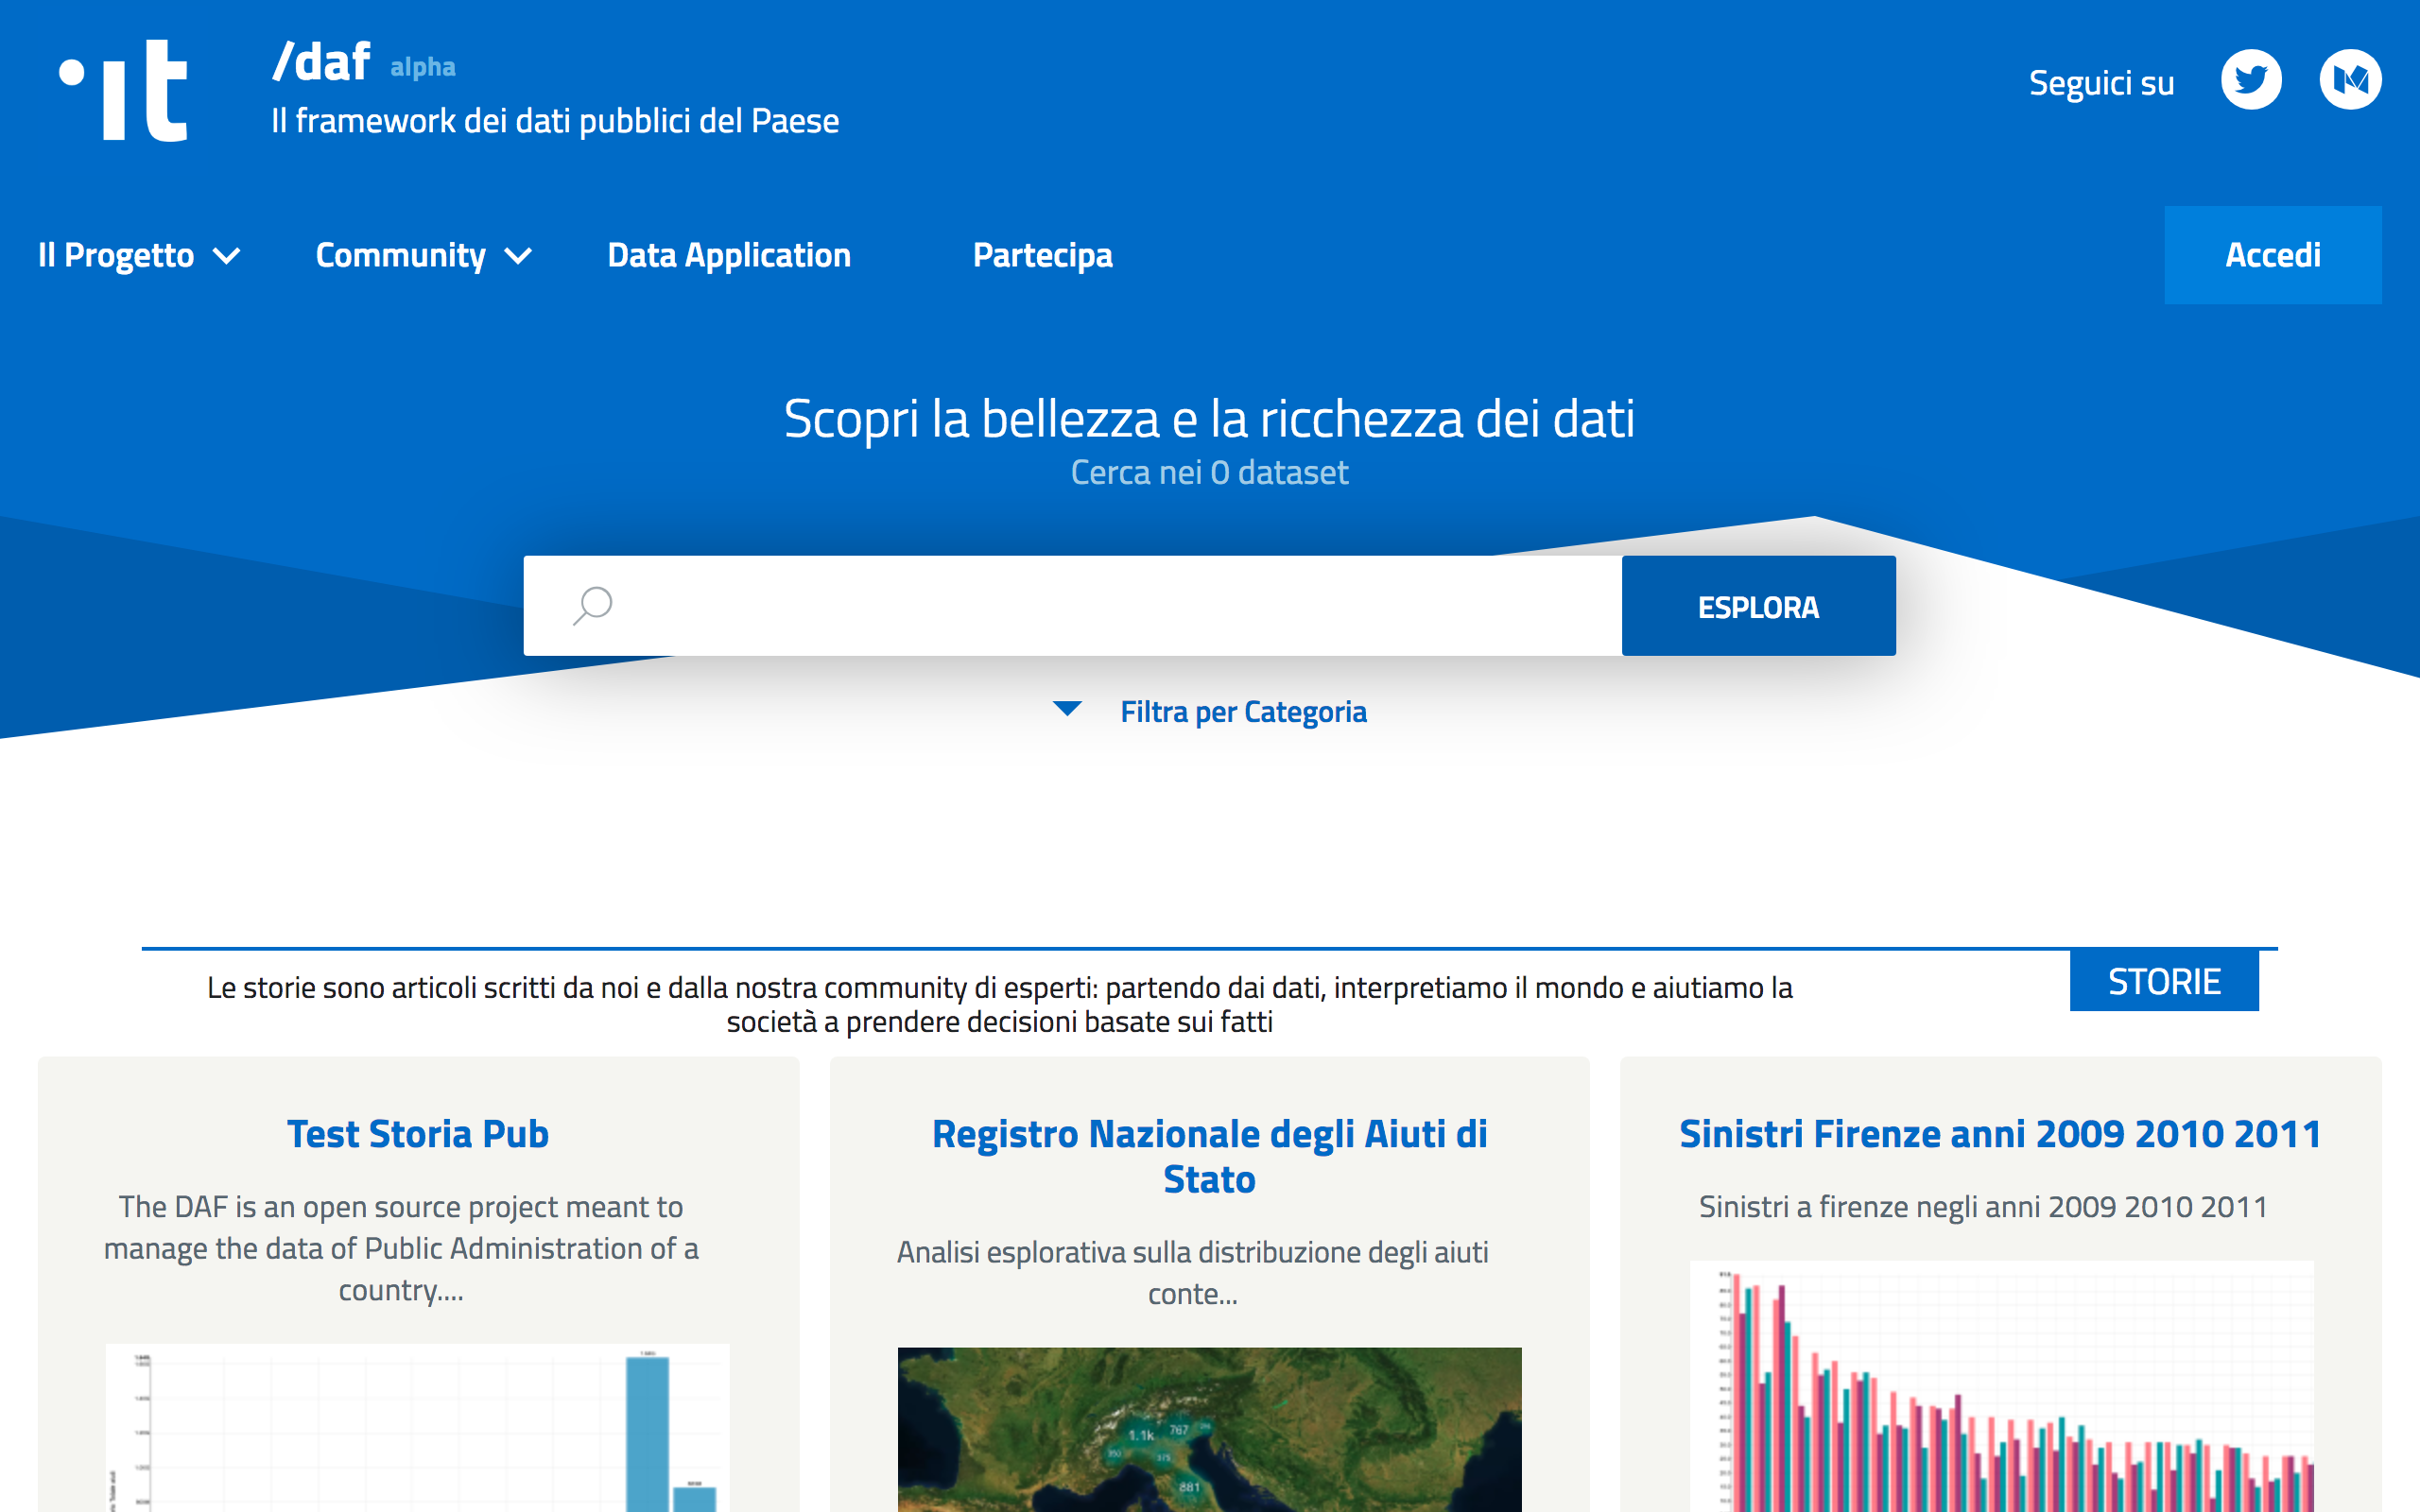The height and width of the screenshot is (1512, 2420).
Task: Open the /daf site title link
Action: coord(322,62)
